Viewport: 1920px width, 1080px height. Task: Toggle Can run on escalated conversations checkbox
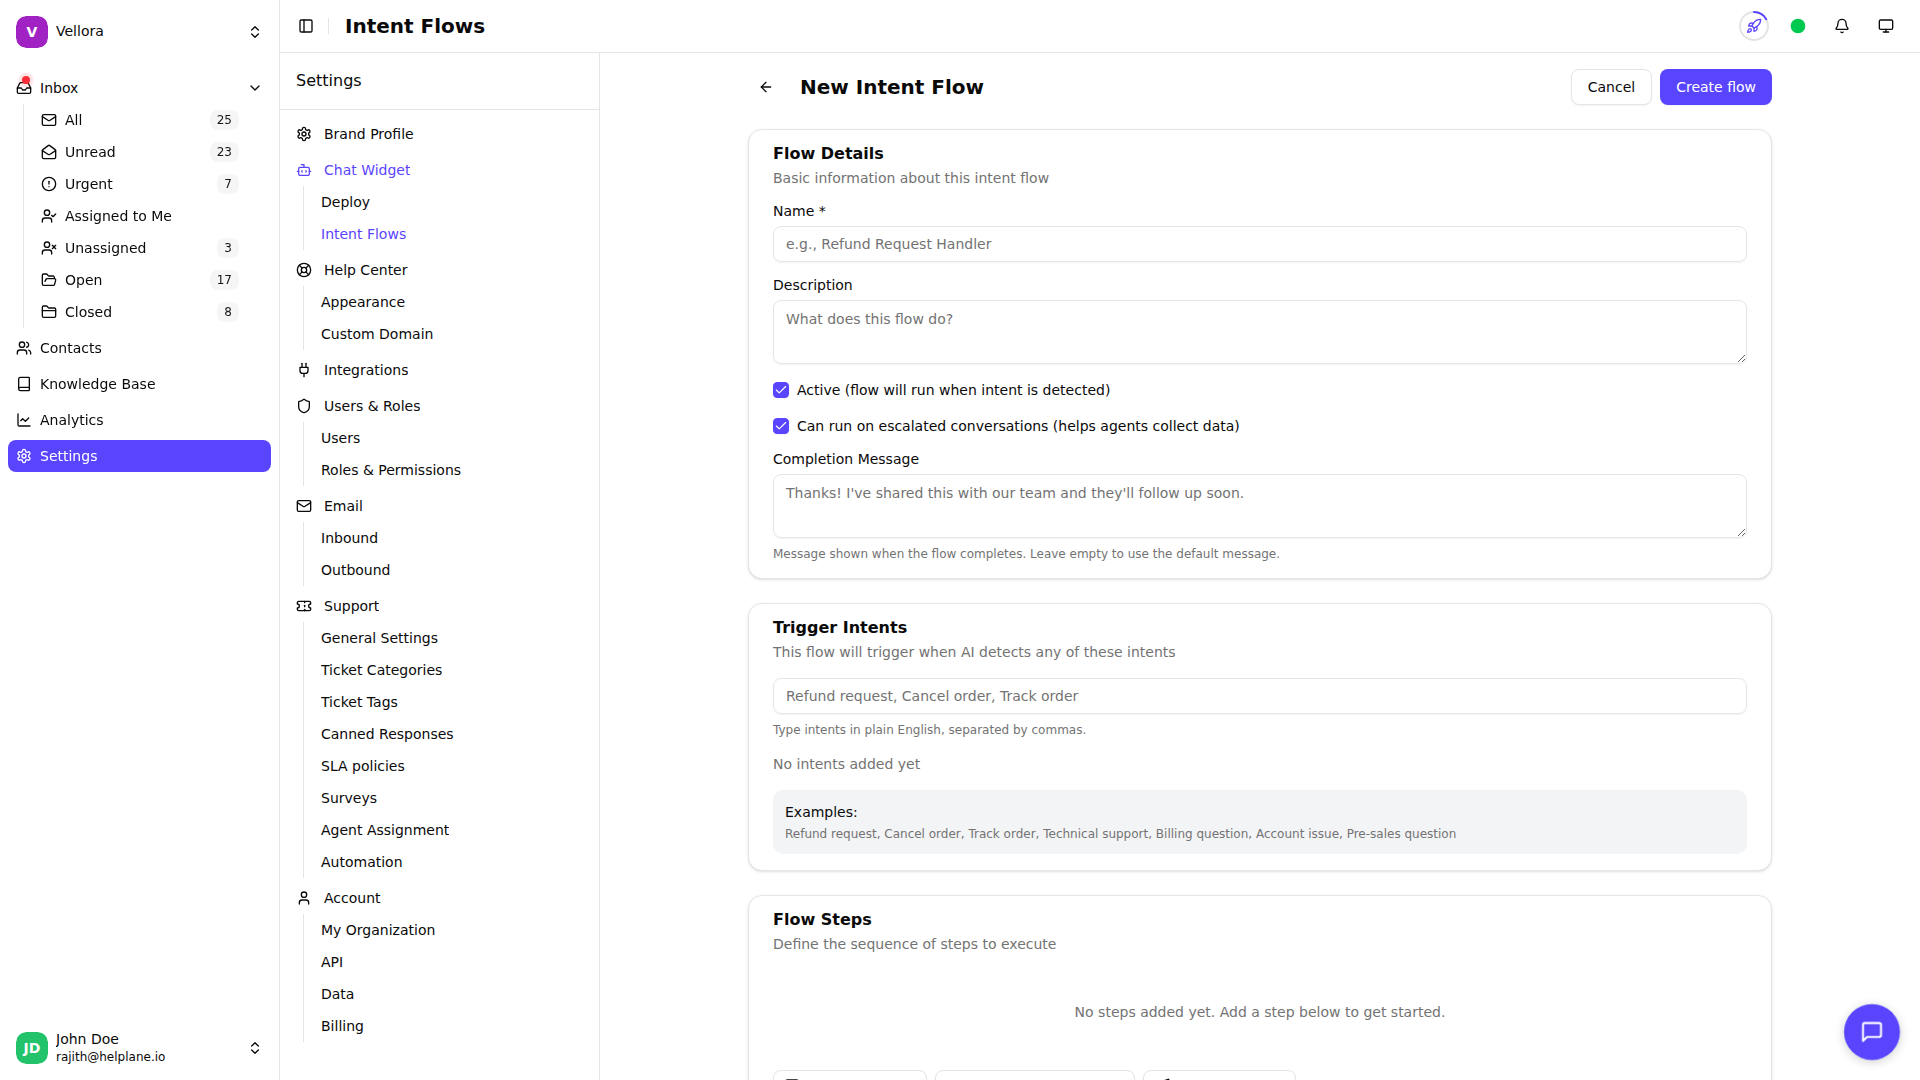tap(781, 426)
